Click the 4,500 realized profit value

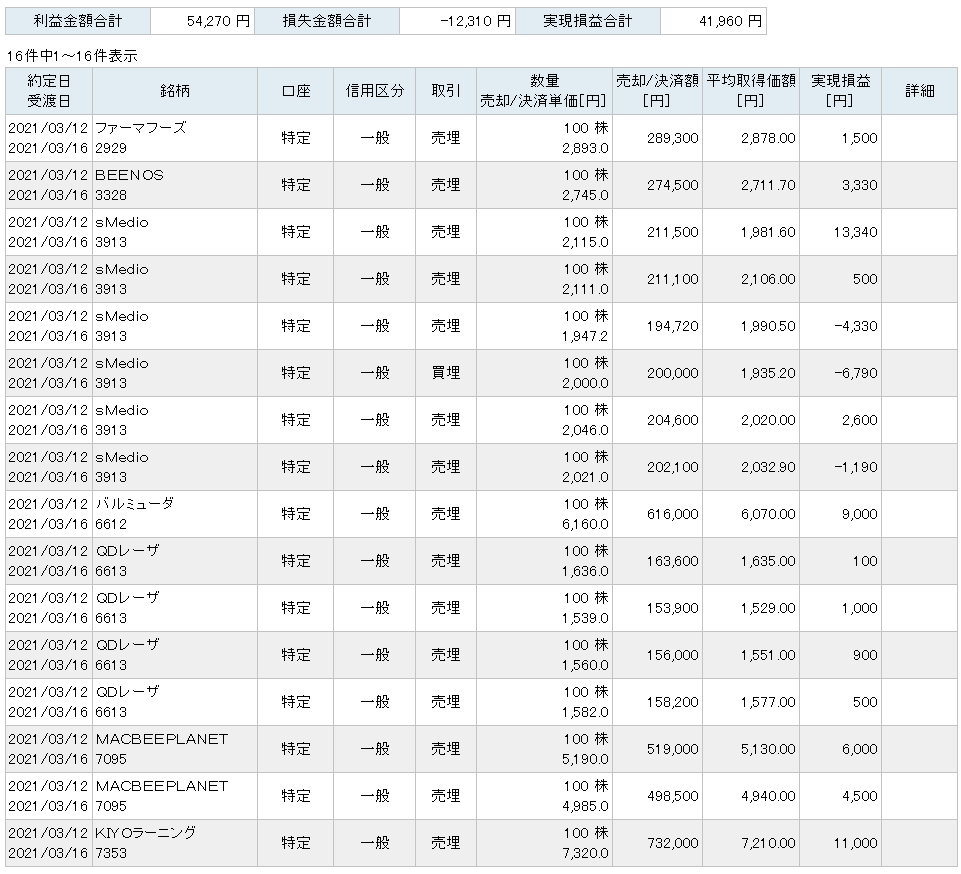coord(859,796)
